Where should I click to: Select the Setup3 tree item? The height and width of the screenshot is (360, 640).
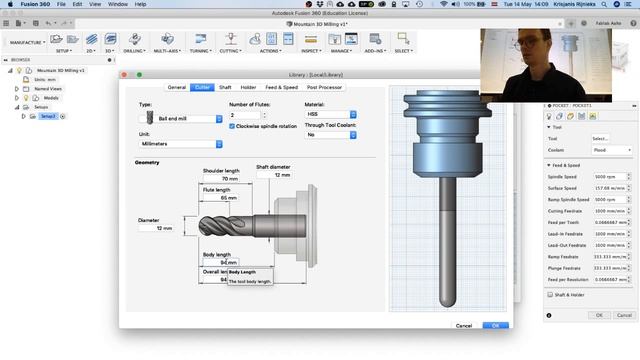click(x=48, y=117)
